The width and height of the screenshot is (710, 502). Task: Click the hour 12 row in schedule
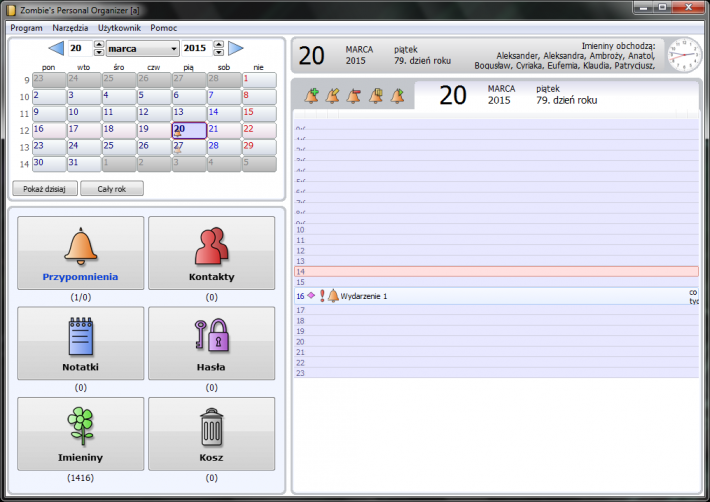(x=496, y=250)
